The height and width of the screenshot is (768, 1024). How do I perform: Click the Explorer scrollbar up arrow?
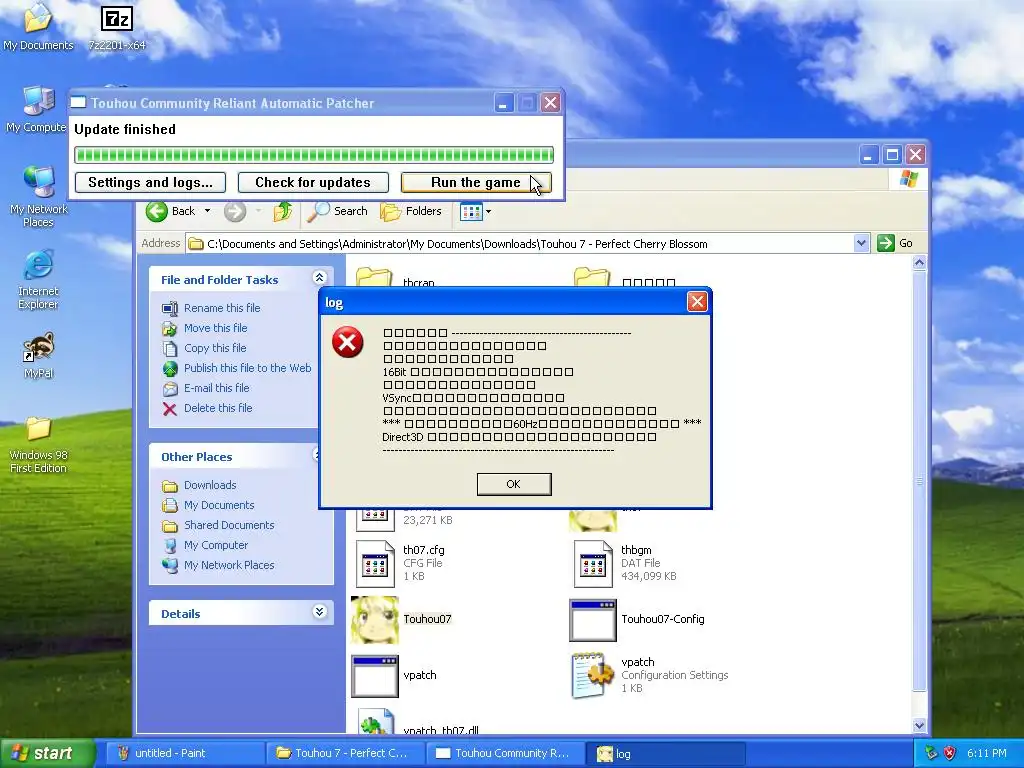click(919, 263)
